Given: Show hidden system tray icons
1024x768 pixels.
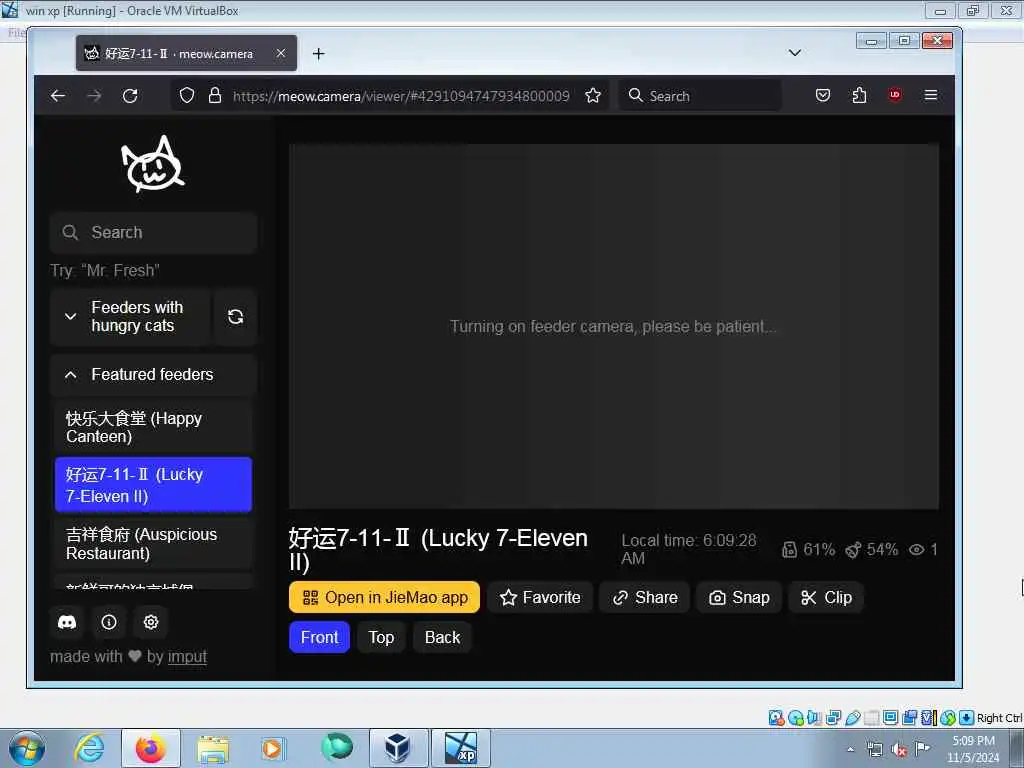Looking at the screenshot, I should pos(850,750).
